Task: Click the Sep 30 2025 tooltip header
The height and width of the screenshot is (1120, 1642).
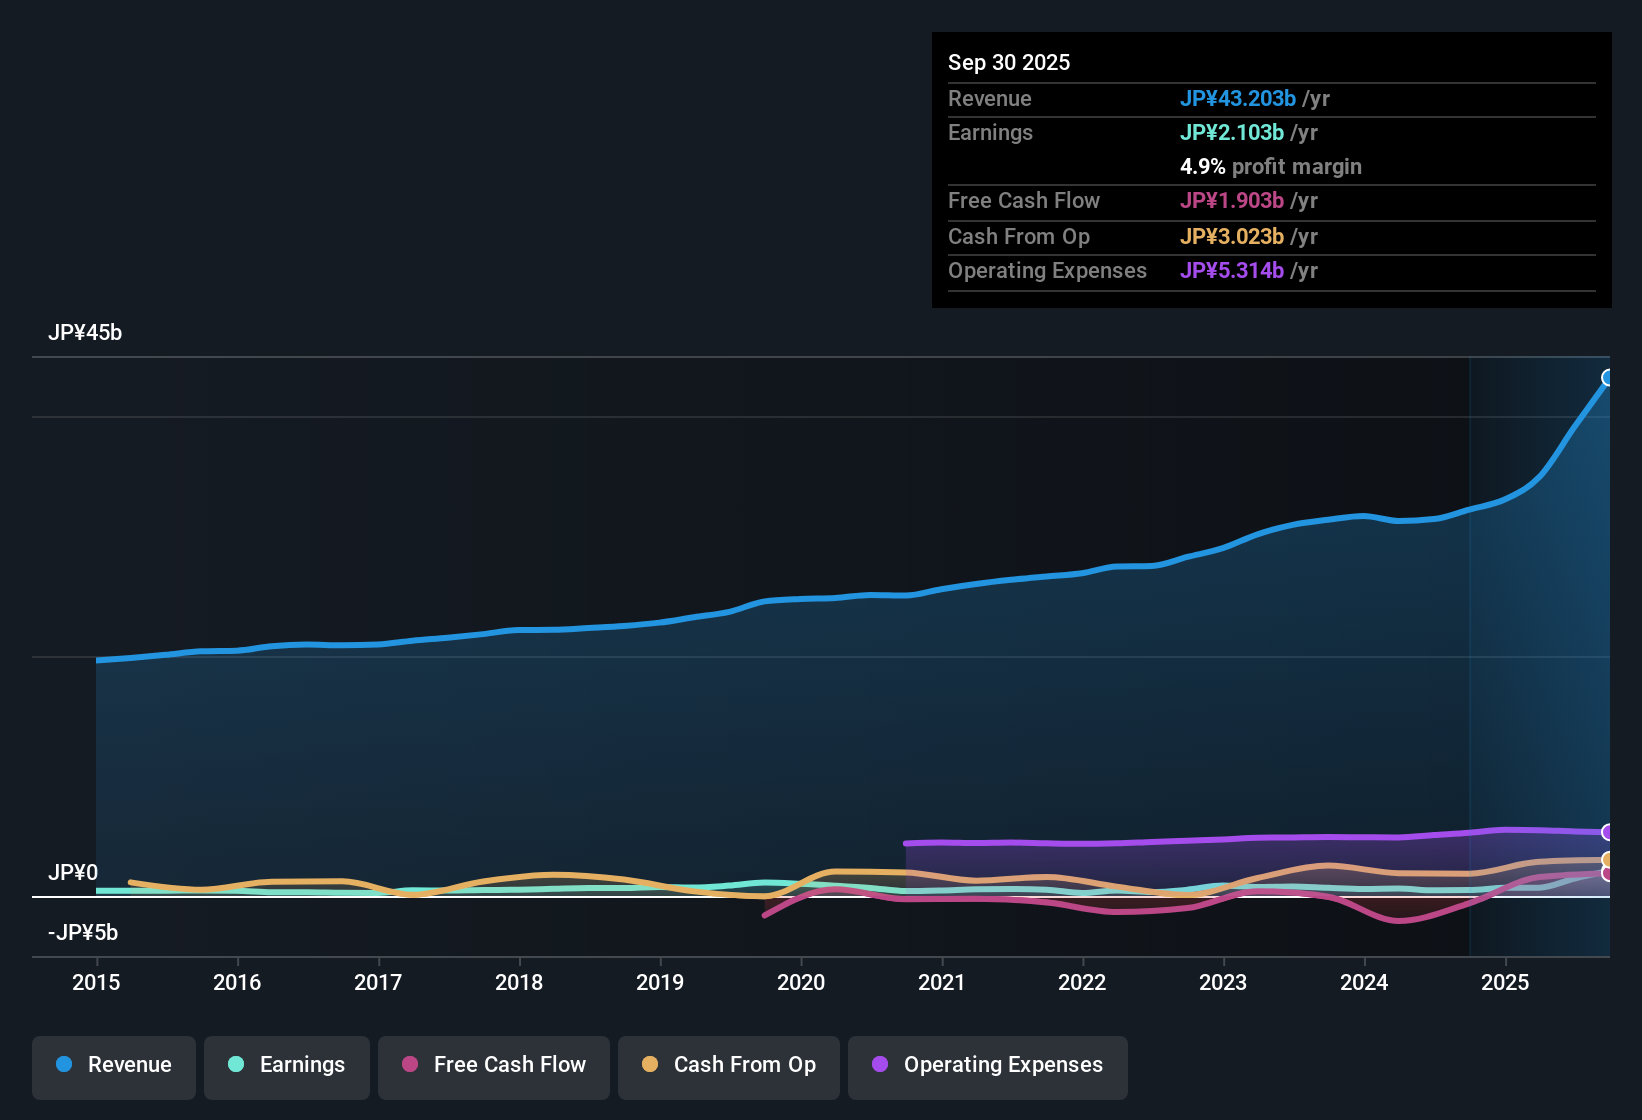Action: point(1009,62)
